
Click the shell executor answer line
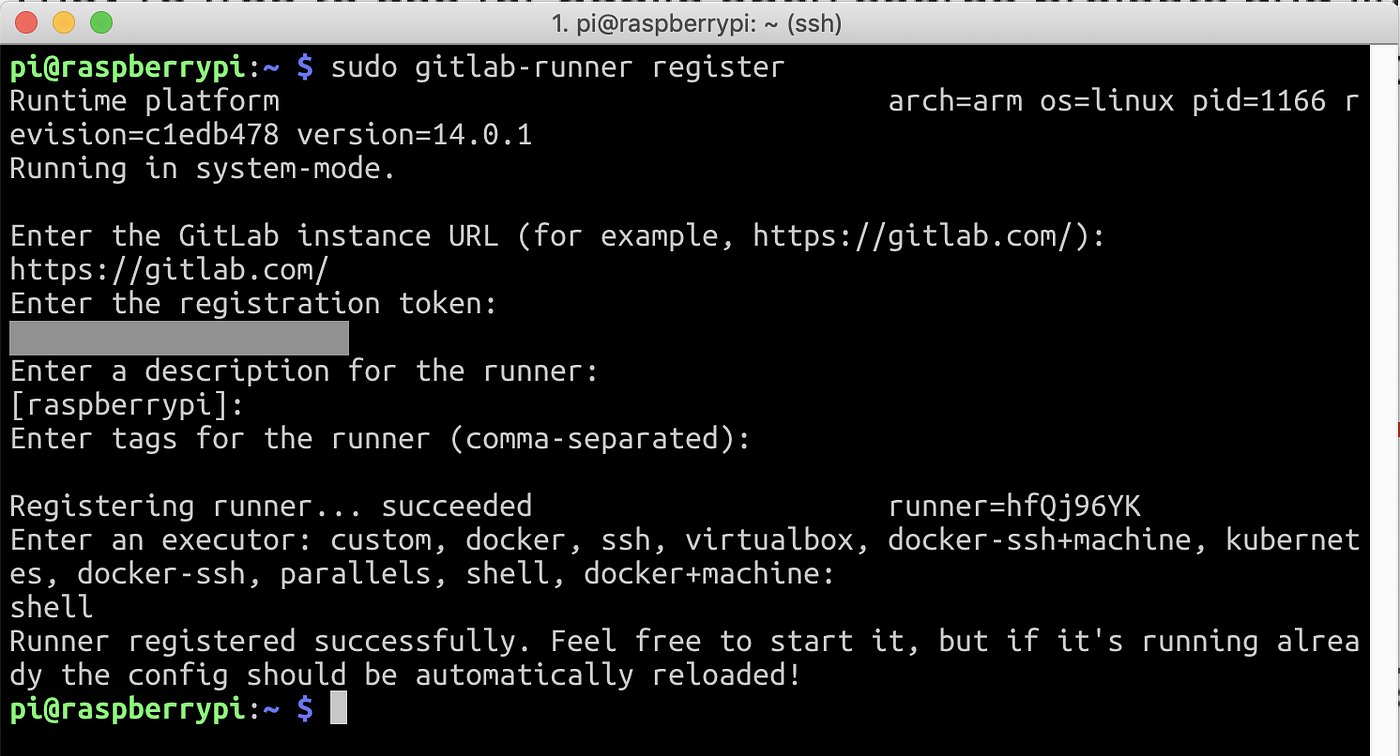coord(50,606)
